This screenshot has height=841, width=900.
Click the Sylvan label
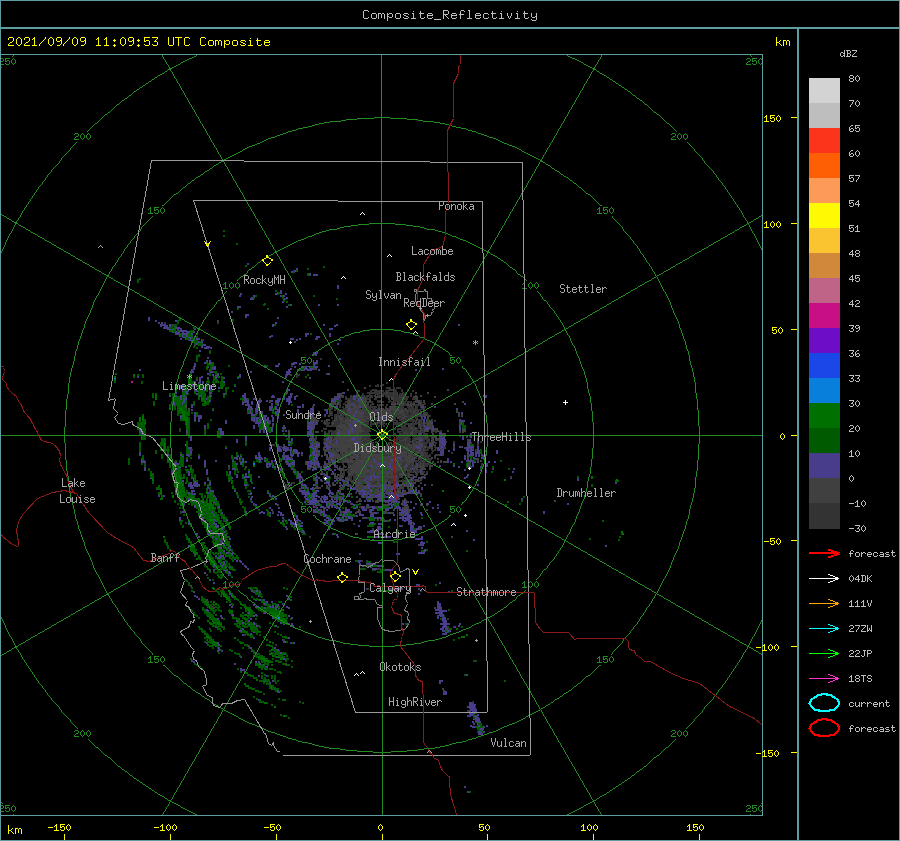383,295
